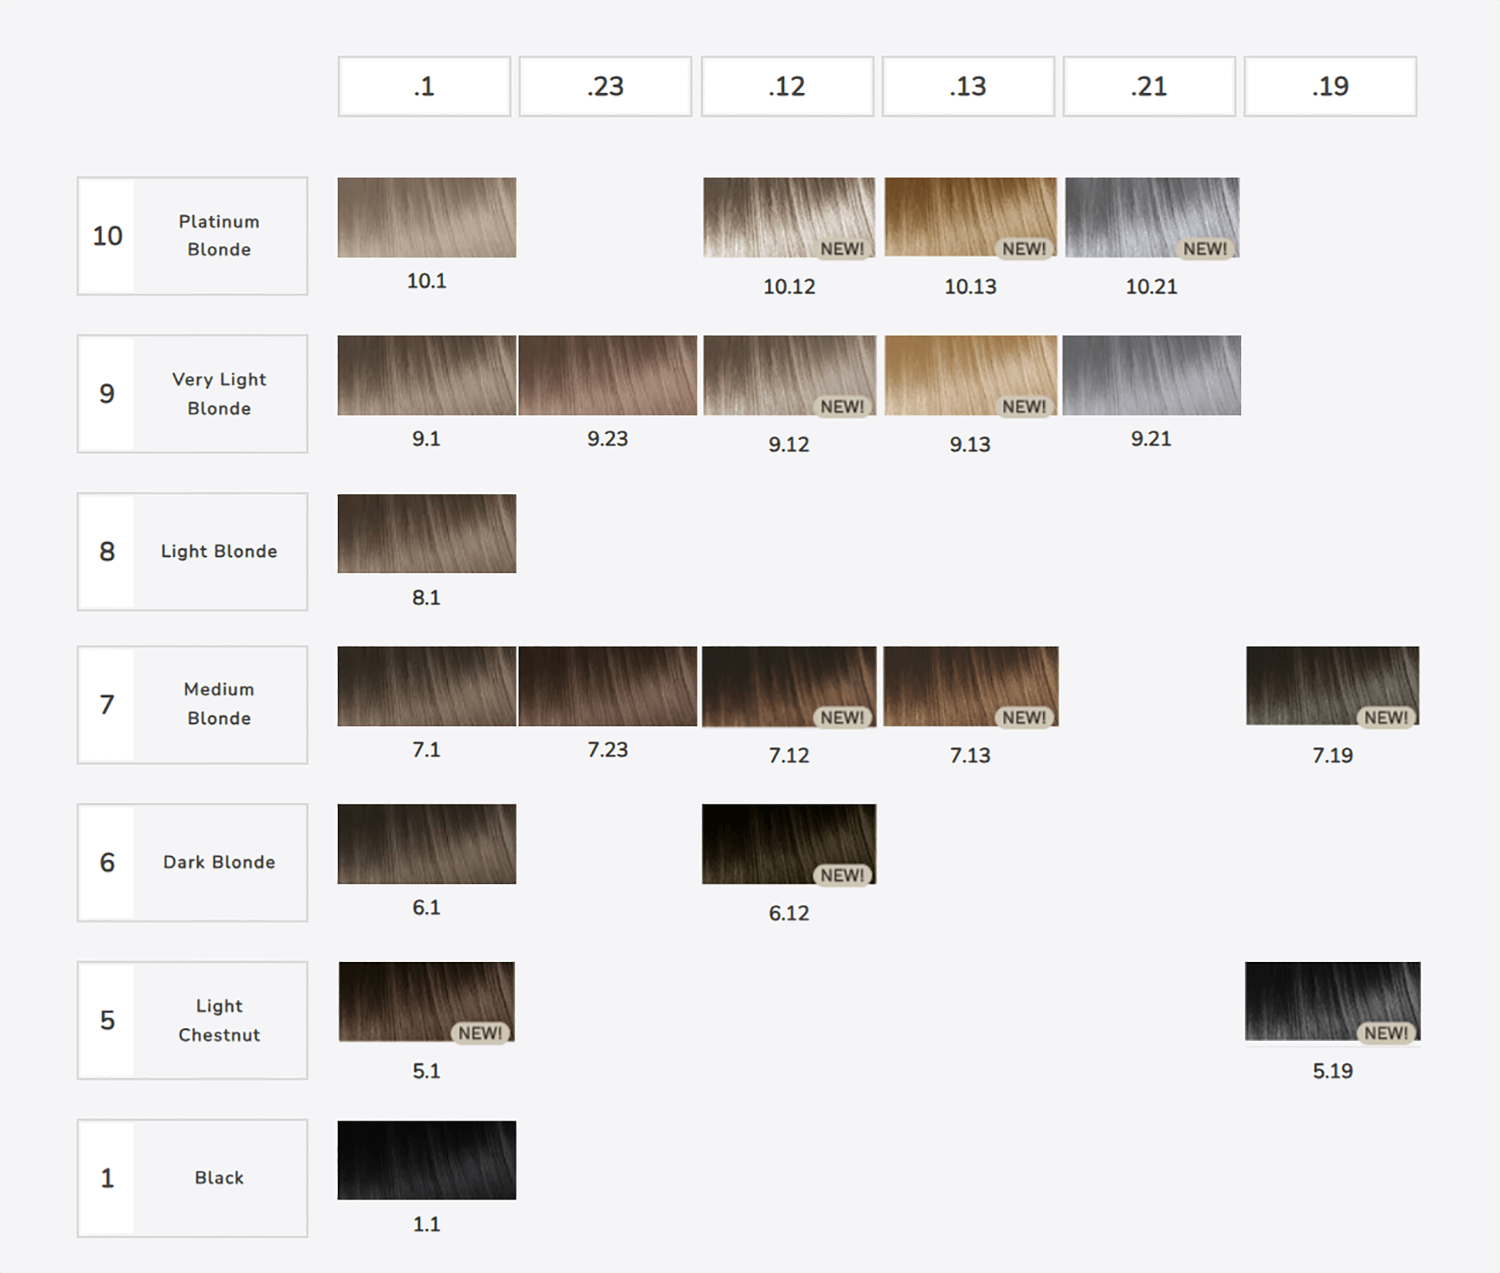This screenshot has height=1273, width=1500.
Task: Choose the 9.23 hair color swatch
Action: [x=607, y=375]
